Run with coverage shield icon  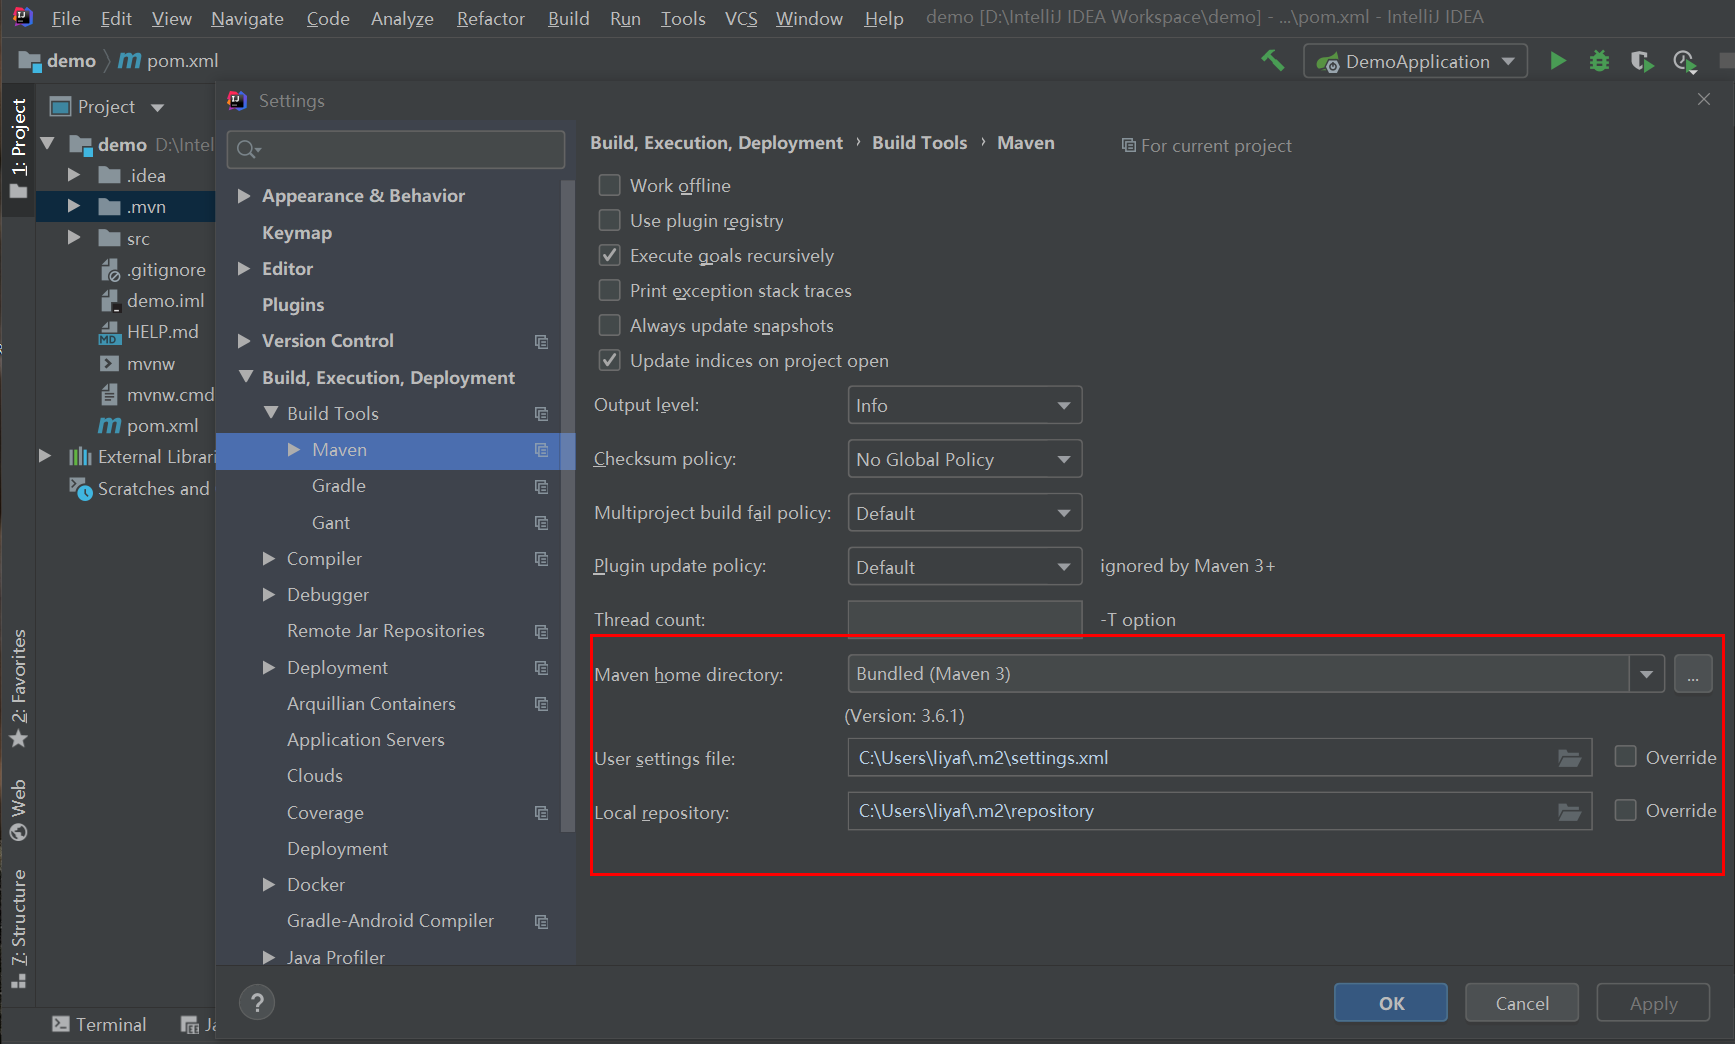1641,61
